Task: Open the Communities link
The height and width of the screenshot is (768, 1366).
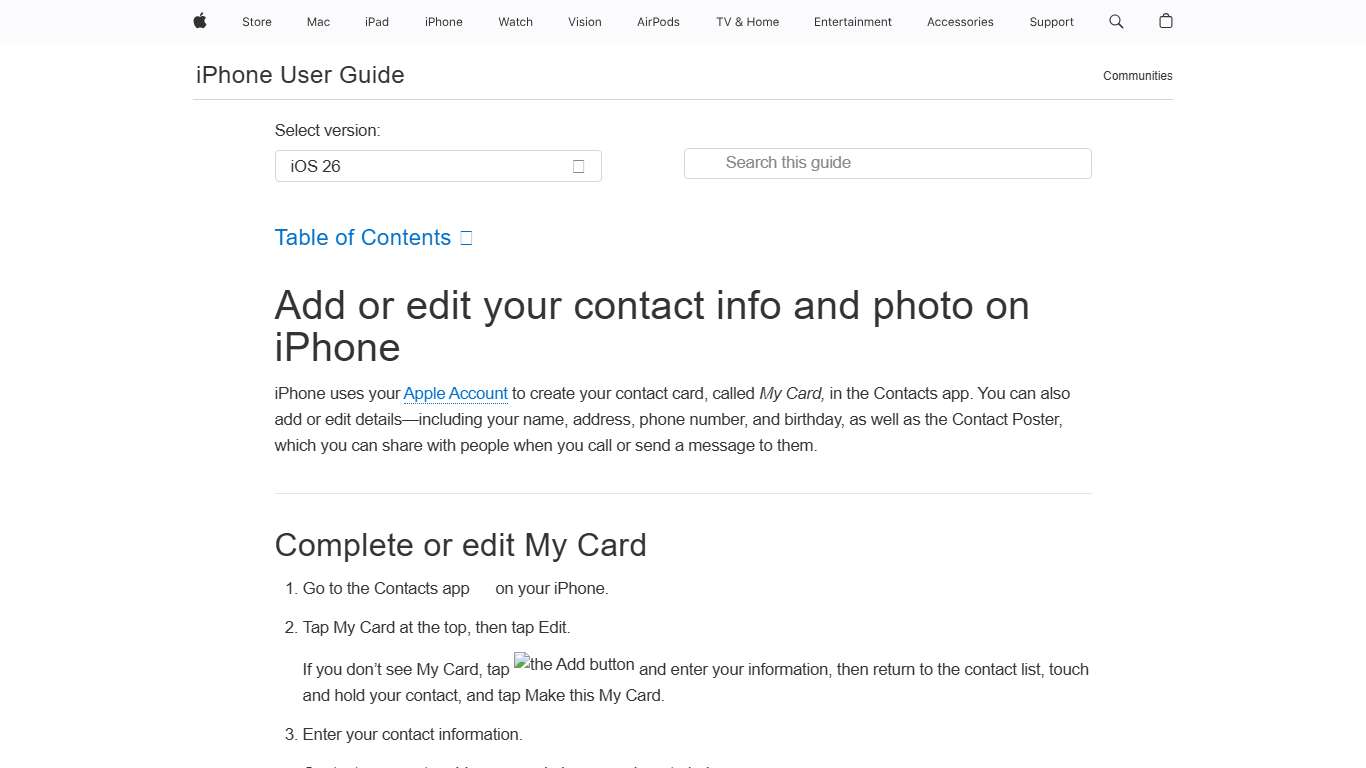Action: point(1137,75)
